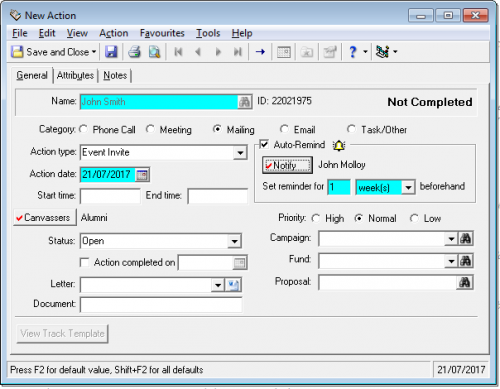Click the calendar grid toolbar icon

click(x=284, y=52)
